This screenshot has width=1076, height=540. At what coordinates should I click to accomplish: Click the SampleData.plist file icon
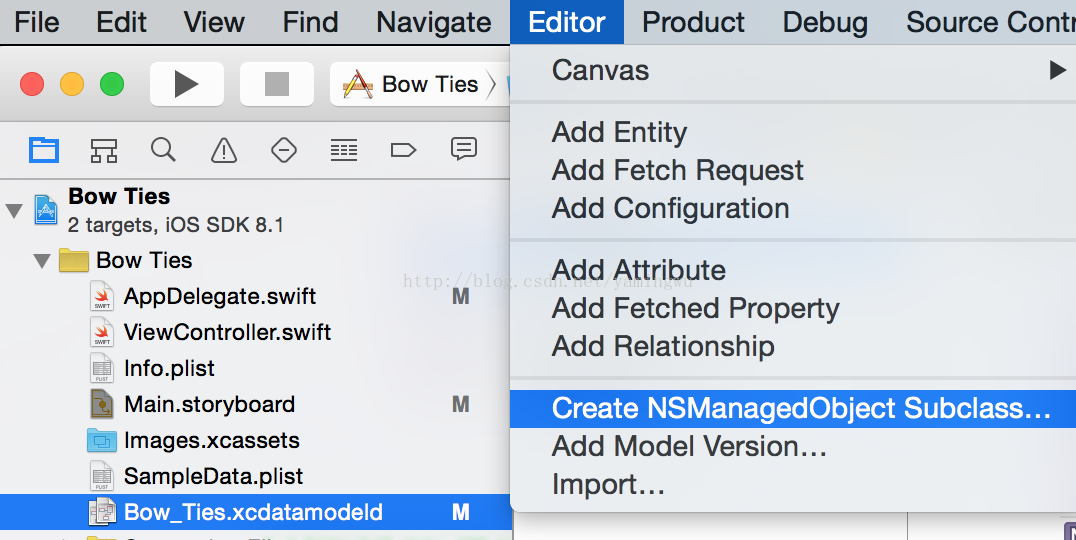[102, 476]
